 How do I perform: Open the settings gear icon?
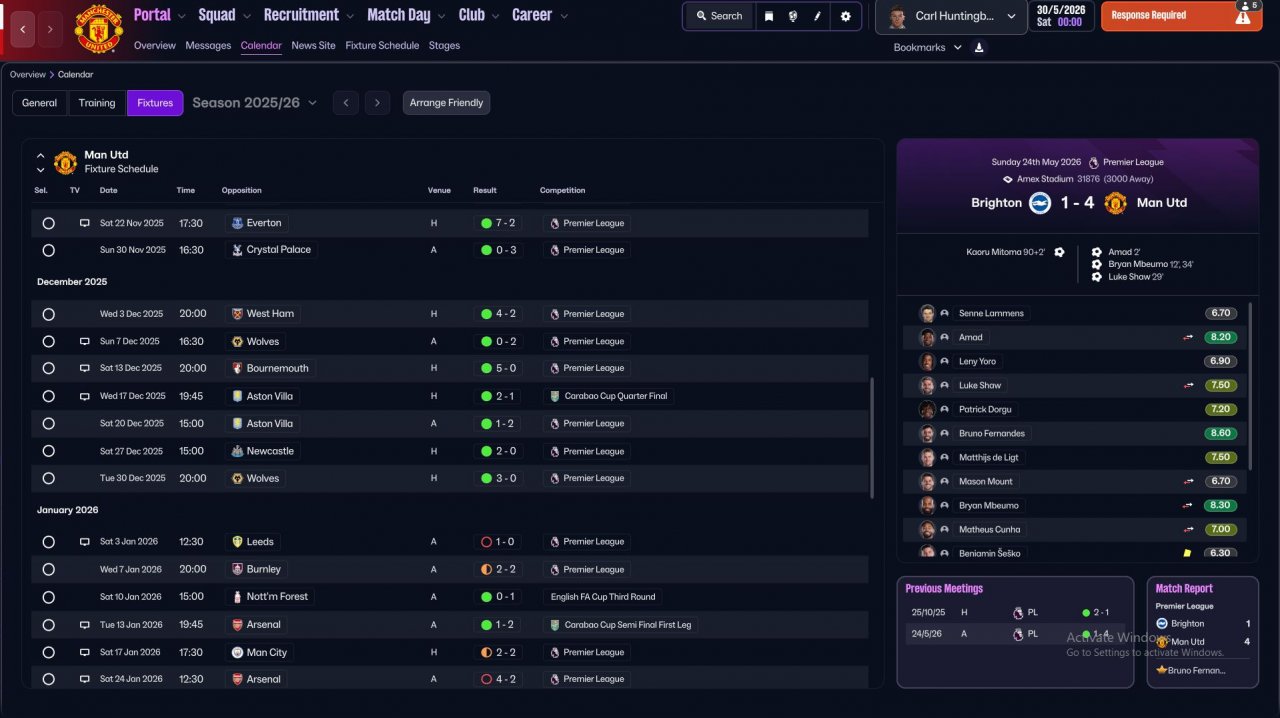[x=846, y=16]
